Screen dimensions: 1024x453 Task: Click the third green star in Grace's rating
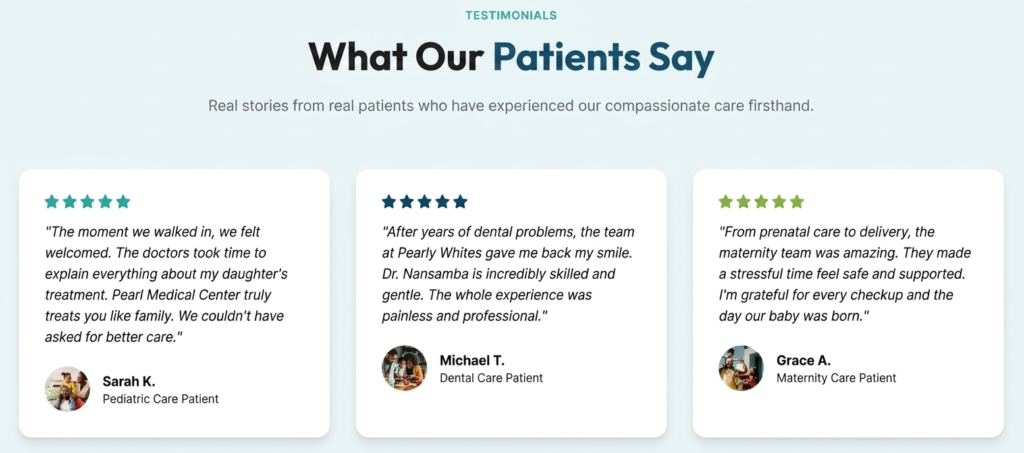(761, 202)
